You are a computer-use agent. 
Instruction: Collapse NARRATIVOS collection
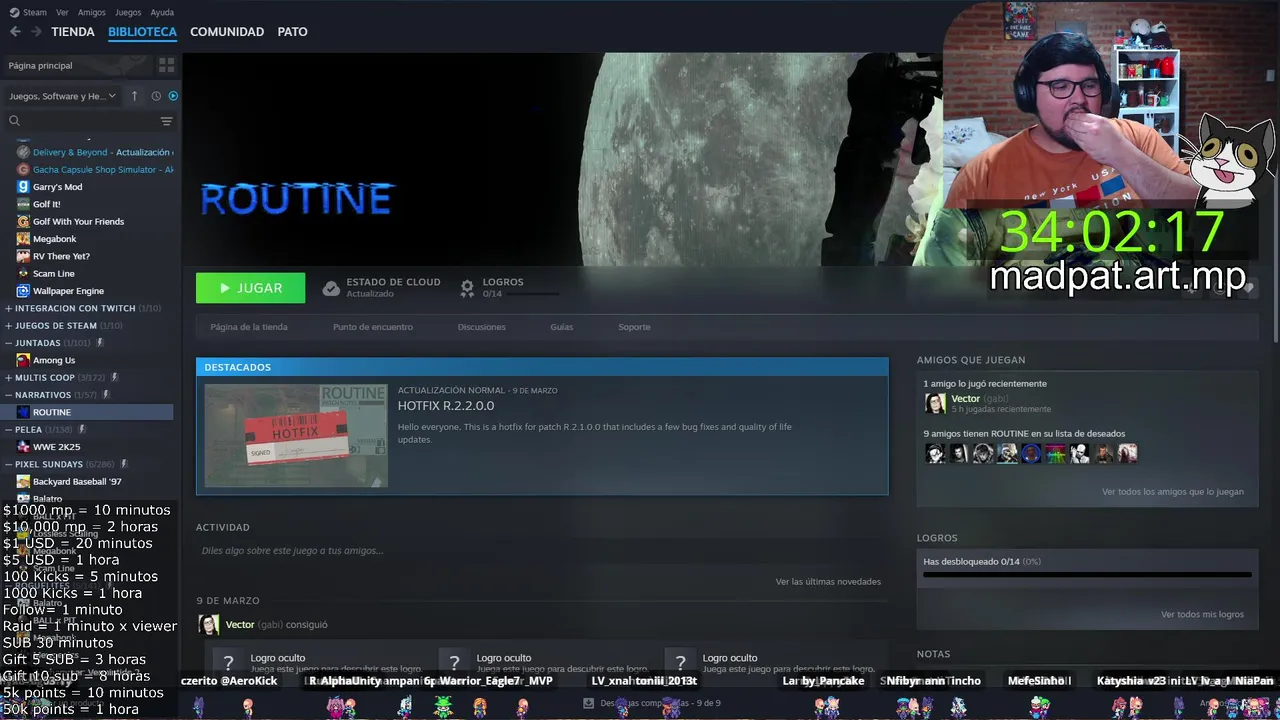point(9,395)
